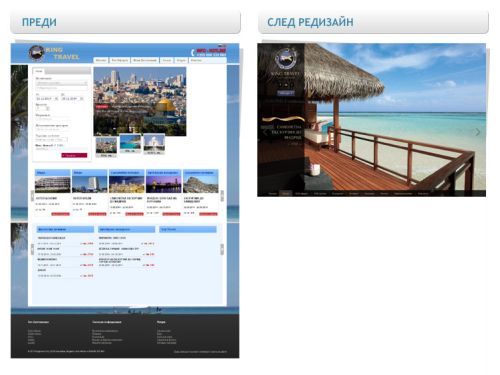
Task: Click the small social icons under the redesigned logo
Action: [286, 85]
